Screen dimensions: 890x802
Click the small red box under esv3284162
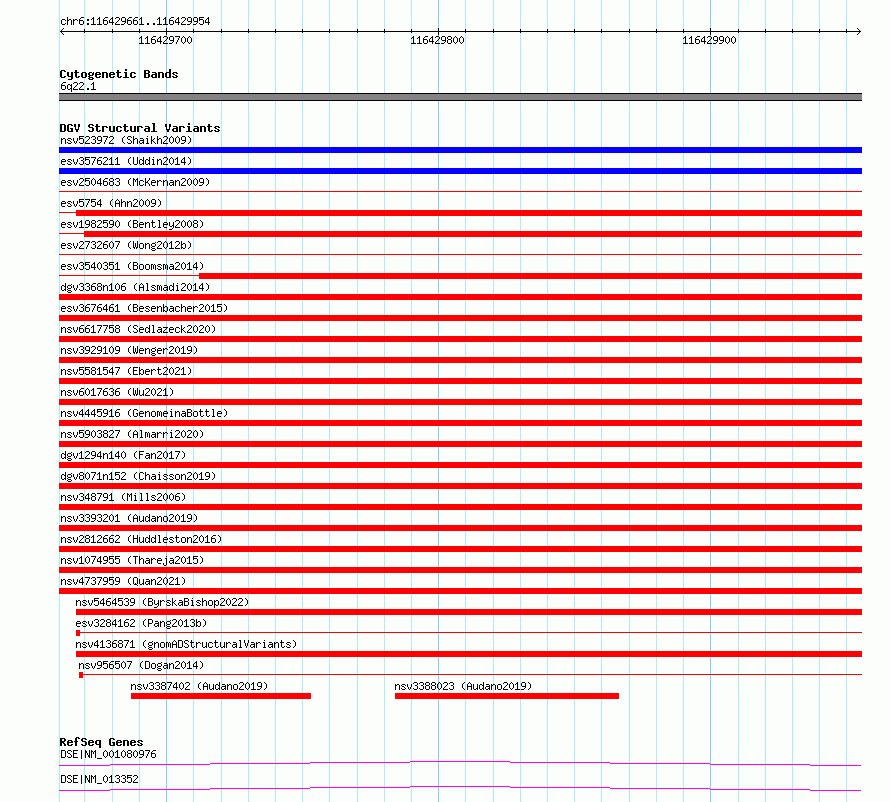tap(78, 633)
